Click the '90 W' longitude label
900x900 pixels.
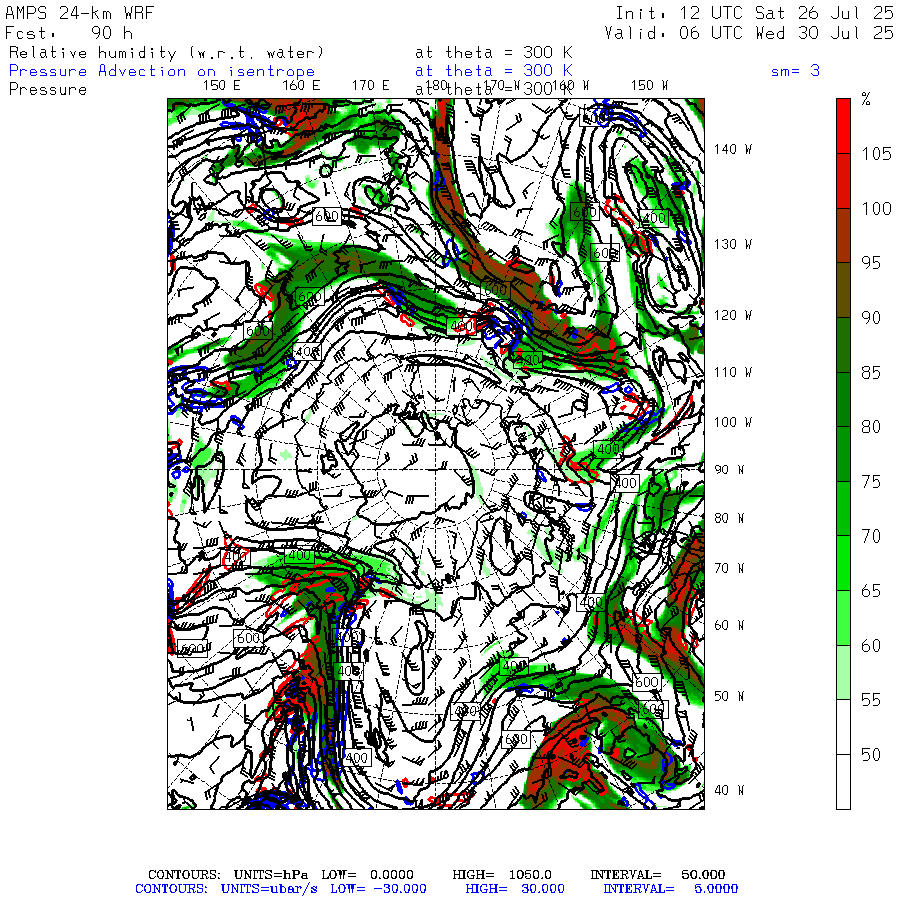pyautogui.click(x=729, y=470)
